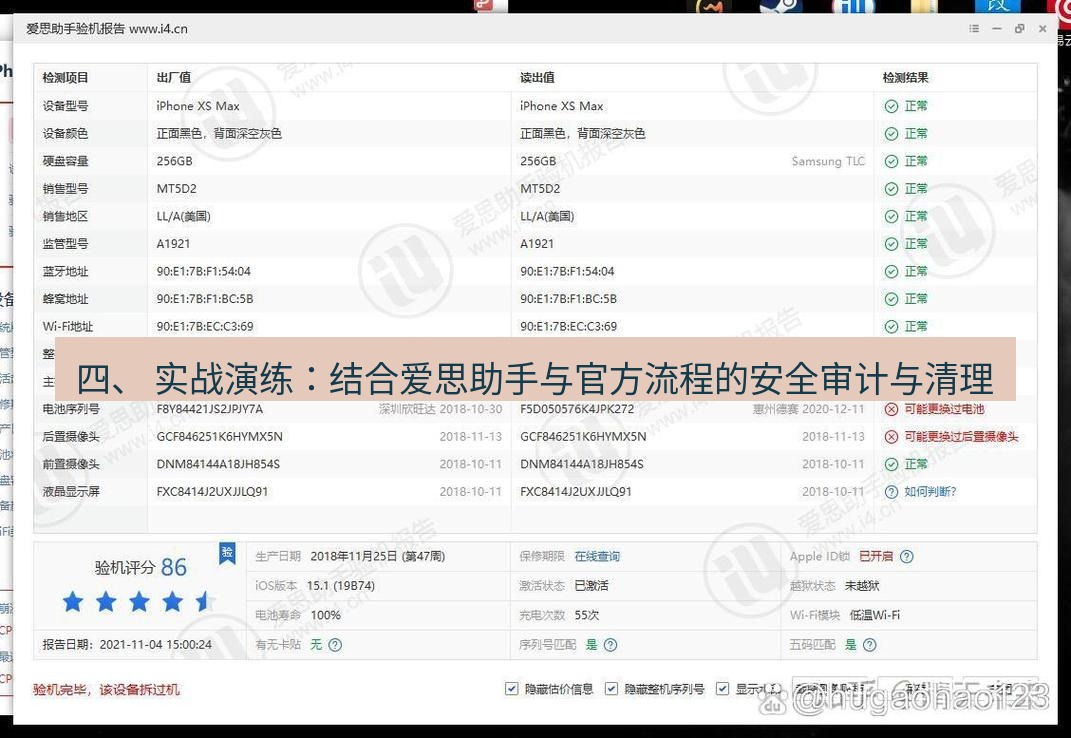
Task: Click the 检测项目 column header
Action: coord(65,78)
